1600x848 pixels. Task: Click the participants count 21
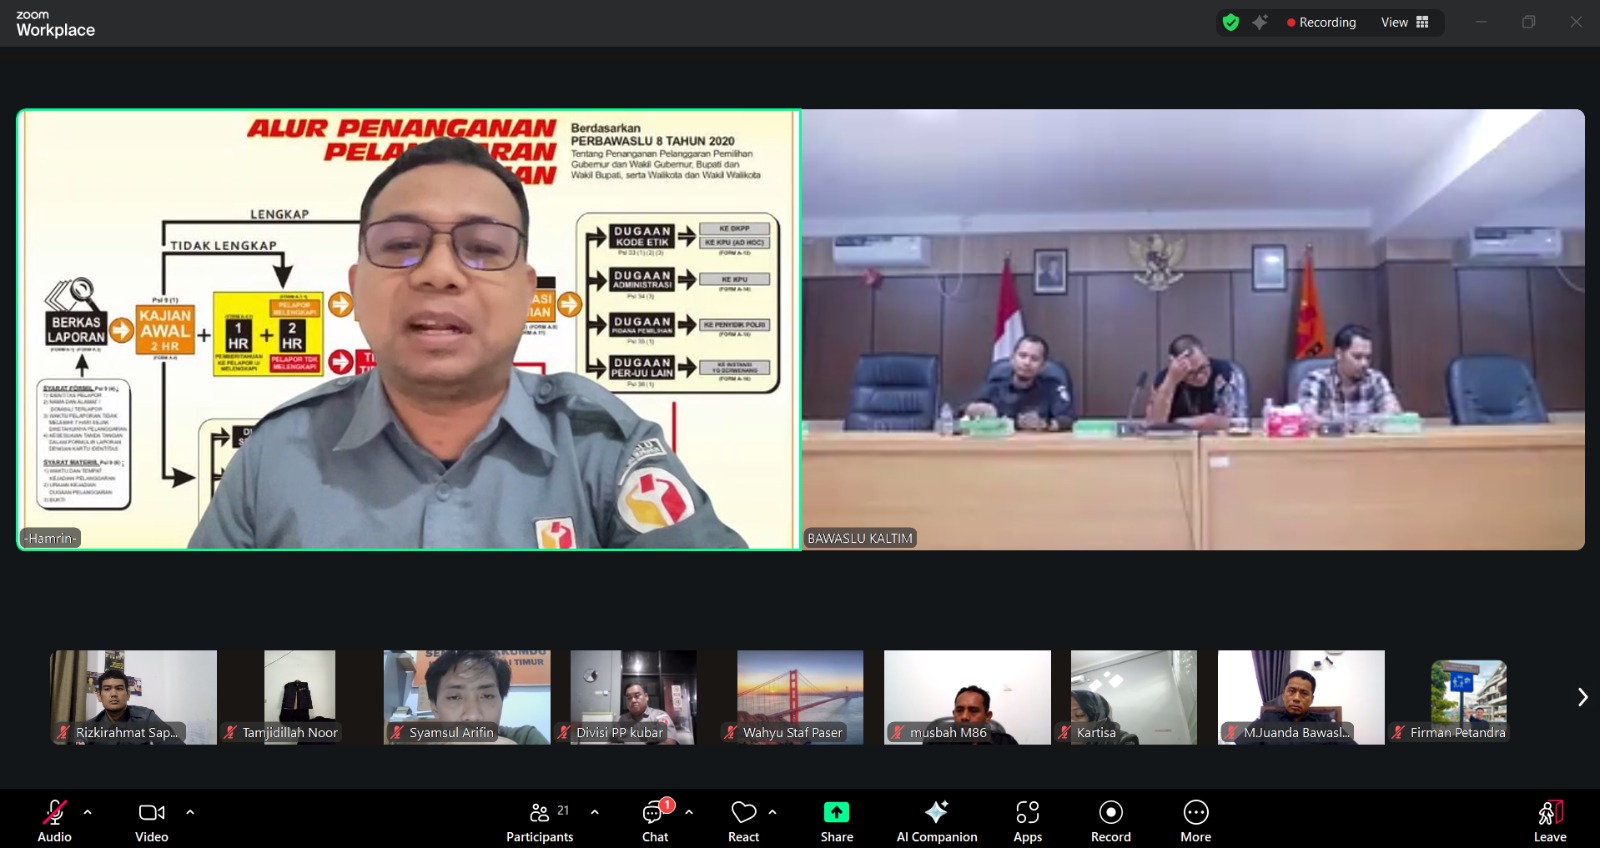point(563,810)
